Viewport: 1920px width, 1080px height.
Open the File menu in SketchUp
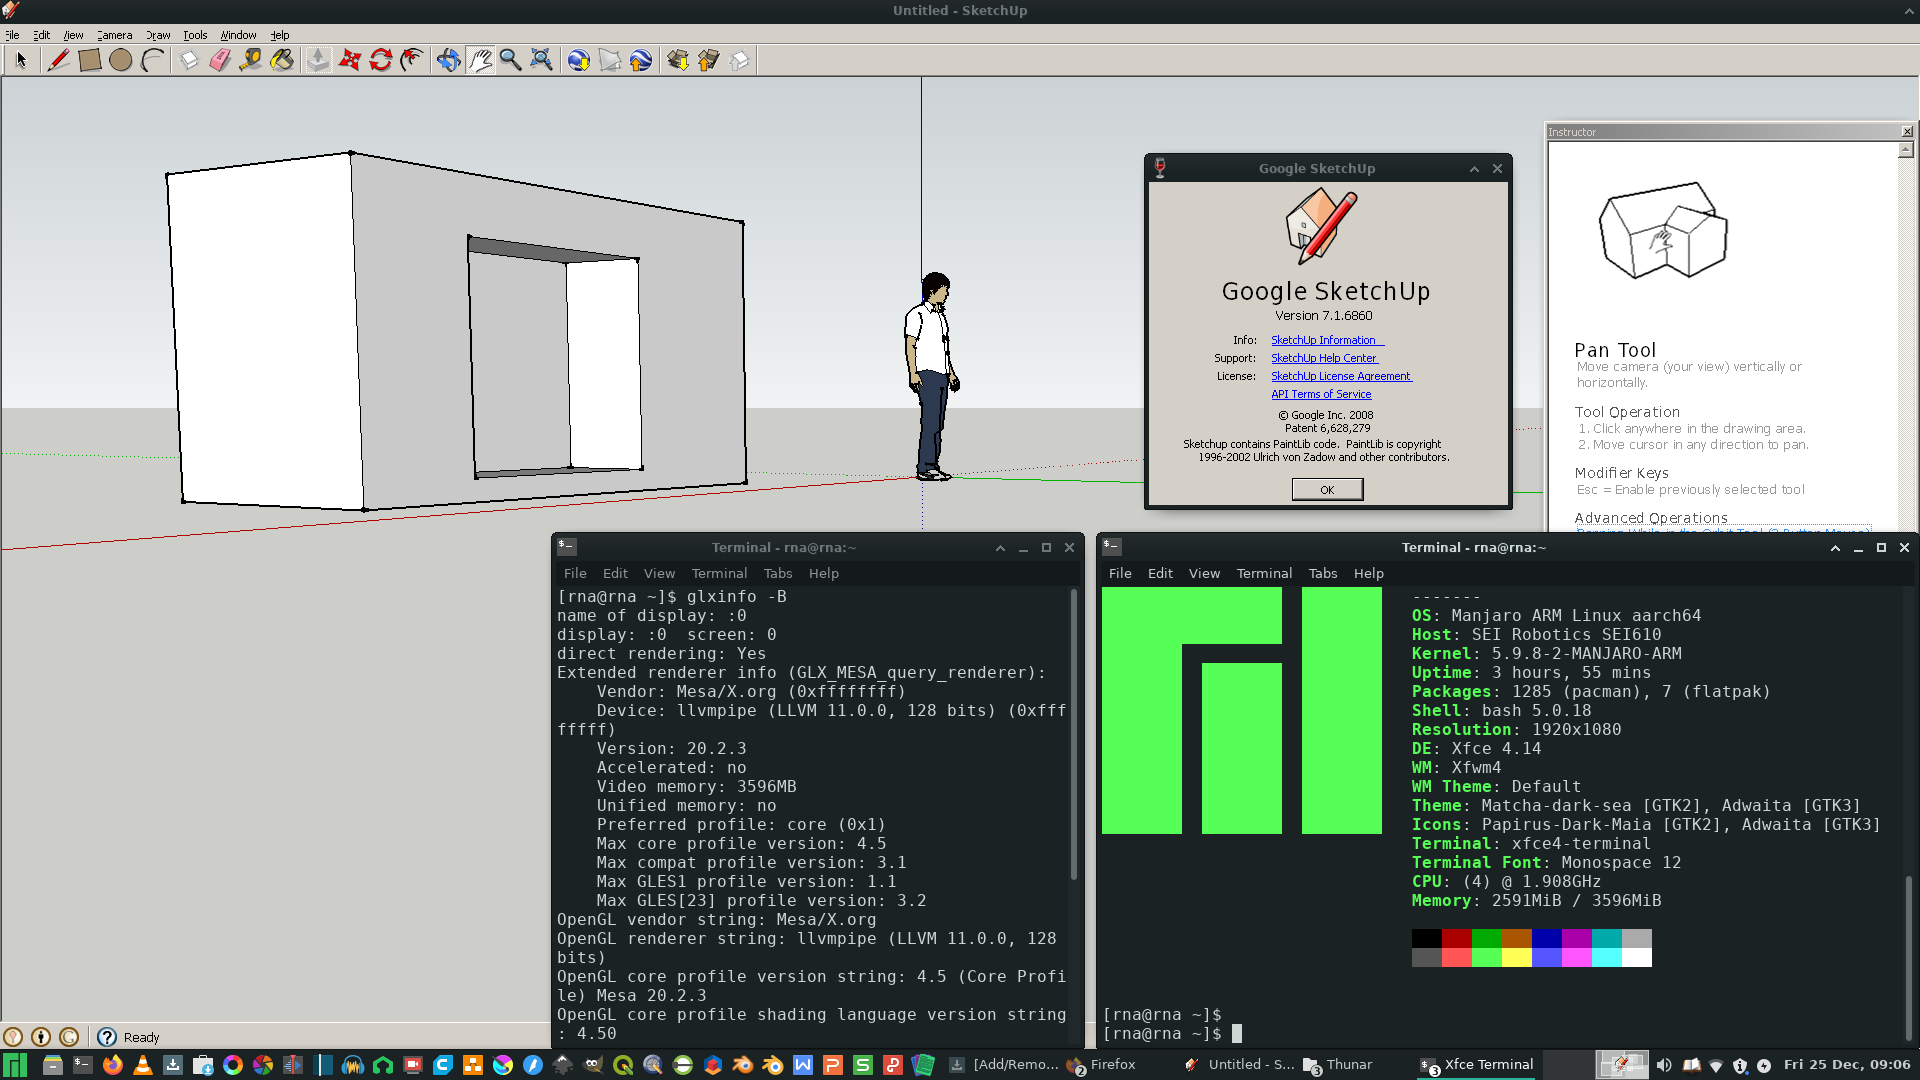pyautogui.click(x=12, y=35)
